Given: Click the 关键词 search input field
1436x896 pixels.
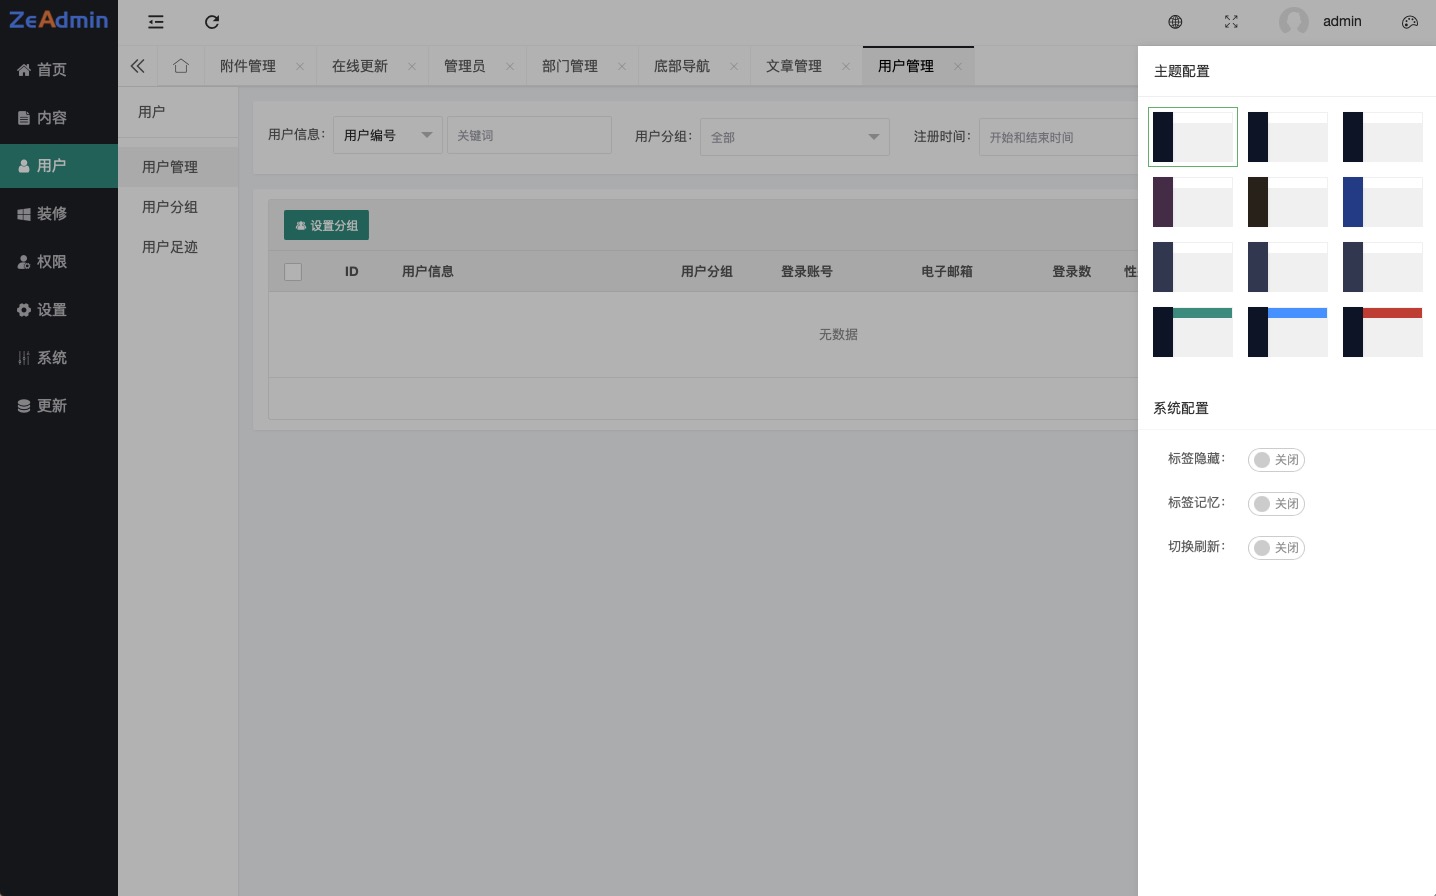Looking at the screenshot, I should coord(529,135).
